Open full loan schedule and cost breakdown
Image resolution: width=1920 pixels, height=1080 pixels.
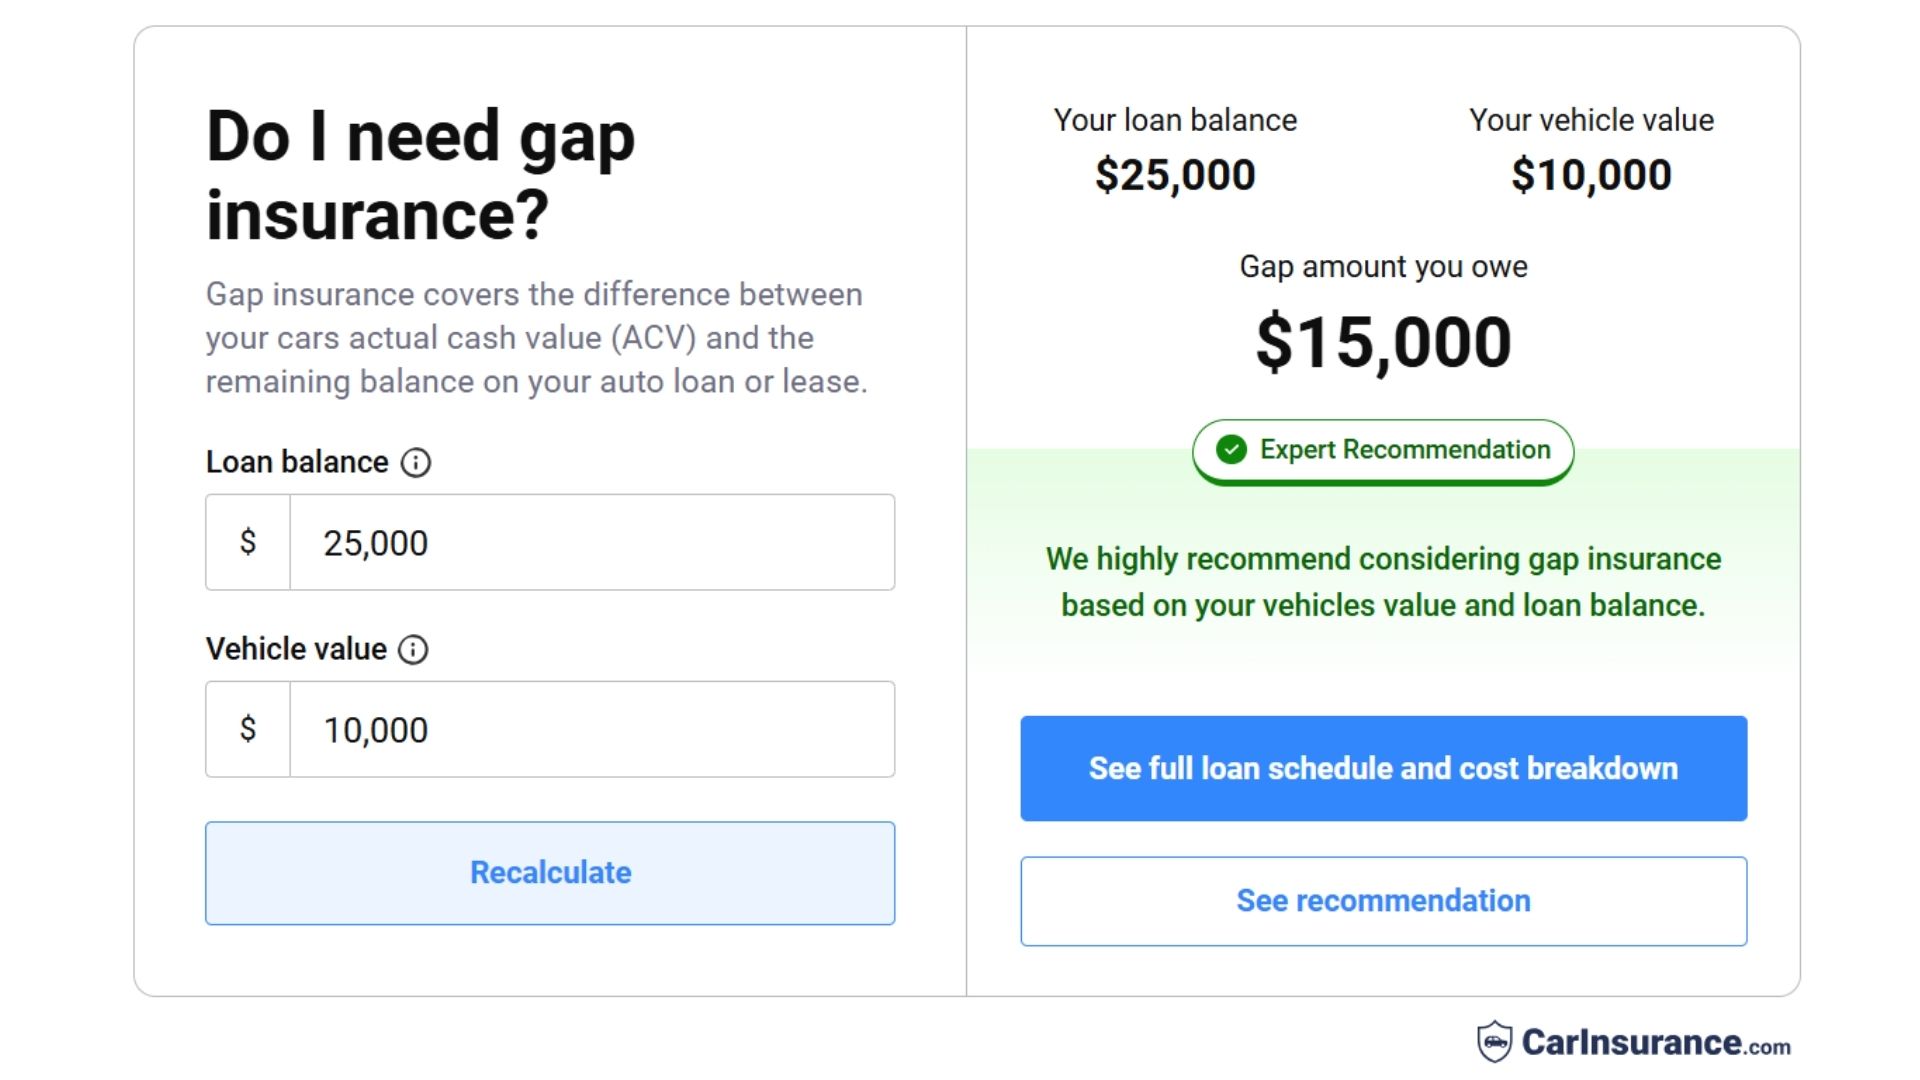(x=1383, y=768)
